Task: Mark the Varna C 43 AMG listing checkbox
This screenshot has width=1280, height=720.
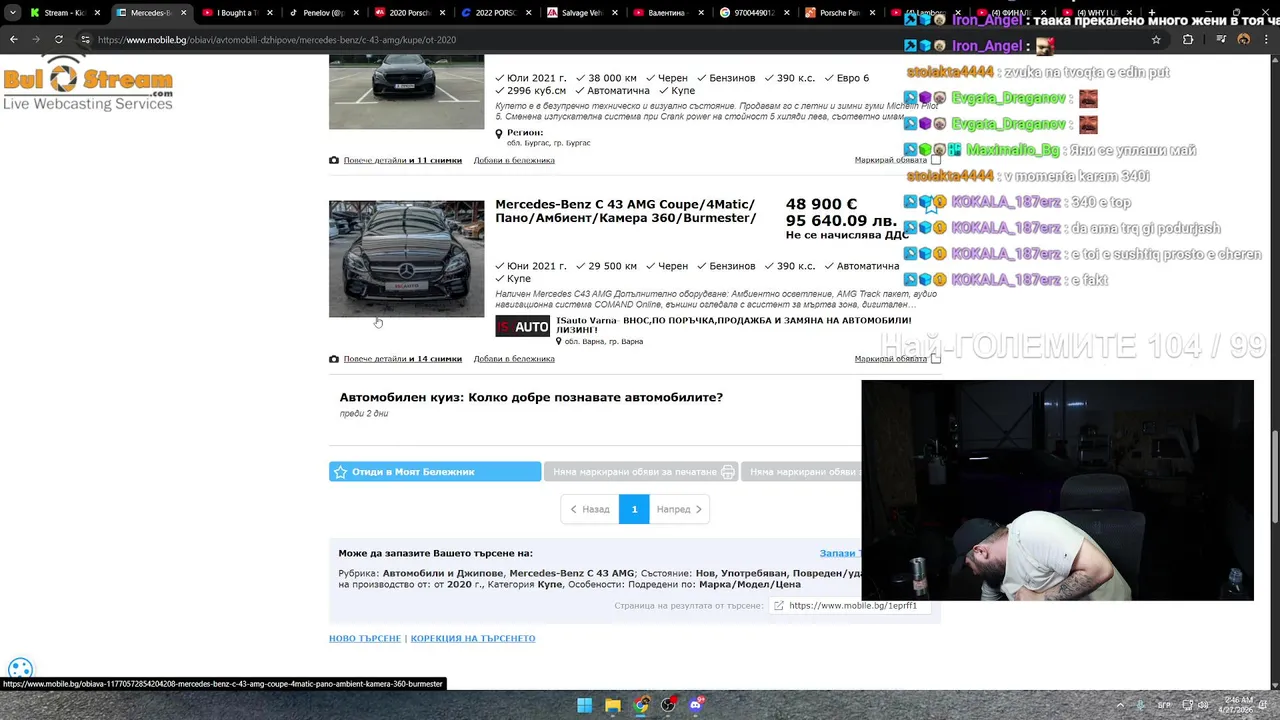Action: [x=936, y=358]
